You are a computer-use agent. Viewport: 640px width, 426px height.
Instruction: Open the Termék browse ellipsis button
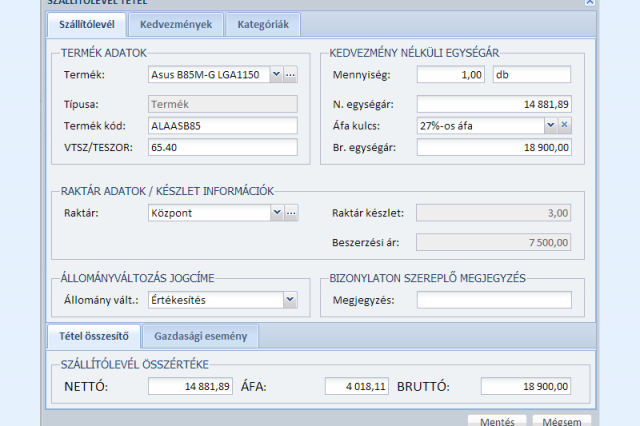(x=291, y=75)
